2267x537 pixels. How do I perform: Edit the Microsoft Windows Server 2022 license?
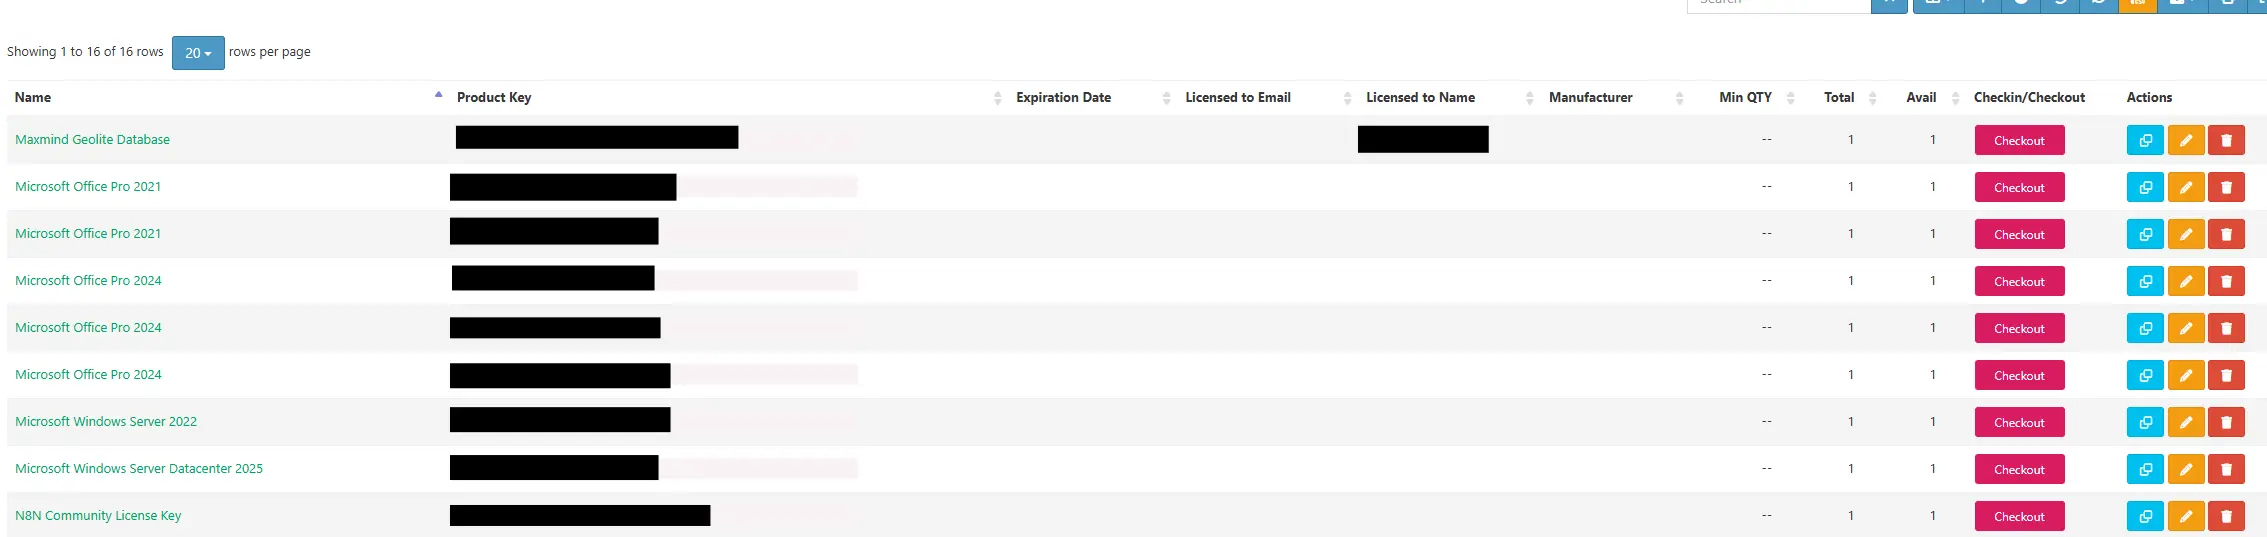2186,422
